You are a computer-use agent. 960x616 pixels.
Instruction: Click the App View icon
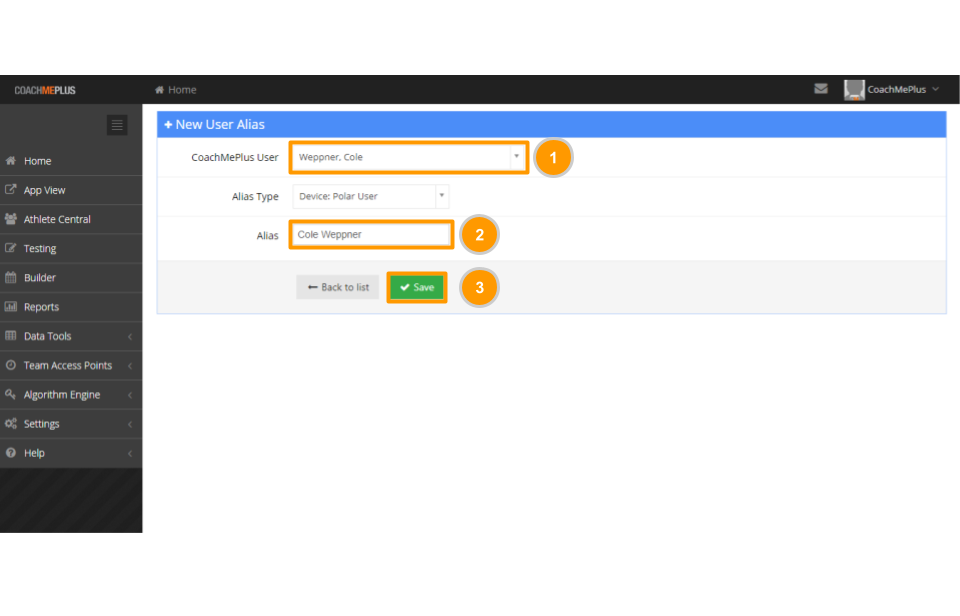pos(11,190)
